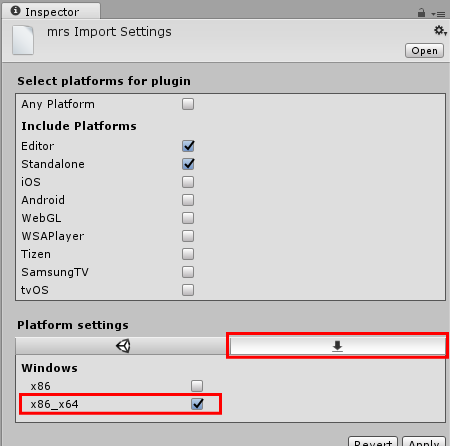The image size is (450, 446).
Task: Enable the iOS platform checkbox
Action: click(x=188, y=182)
